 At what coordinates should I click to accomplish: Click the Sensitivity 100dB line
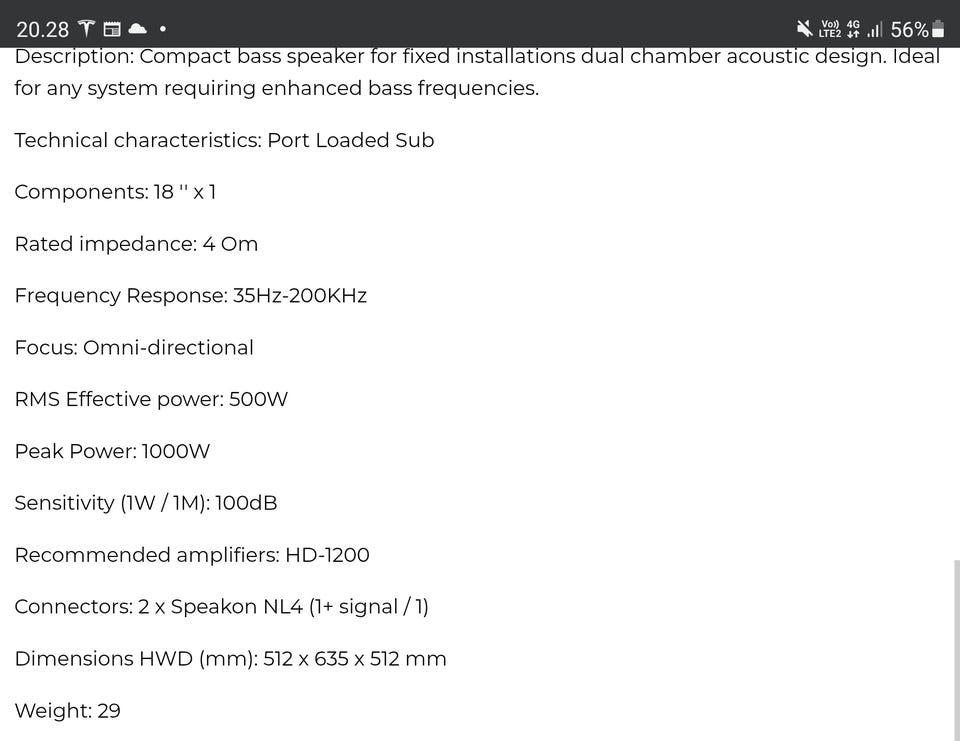(146, 503)
